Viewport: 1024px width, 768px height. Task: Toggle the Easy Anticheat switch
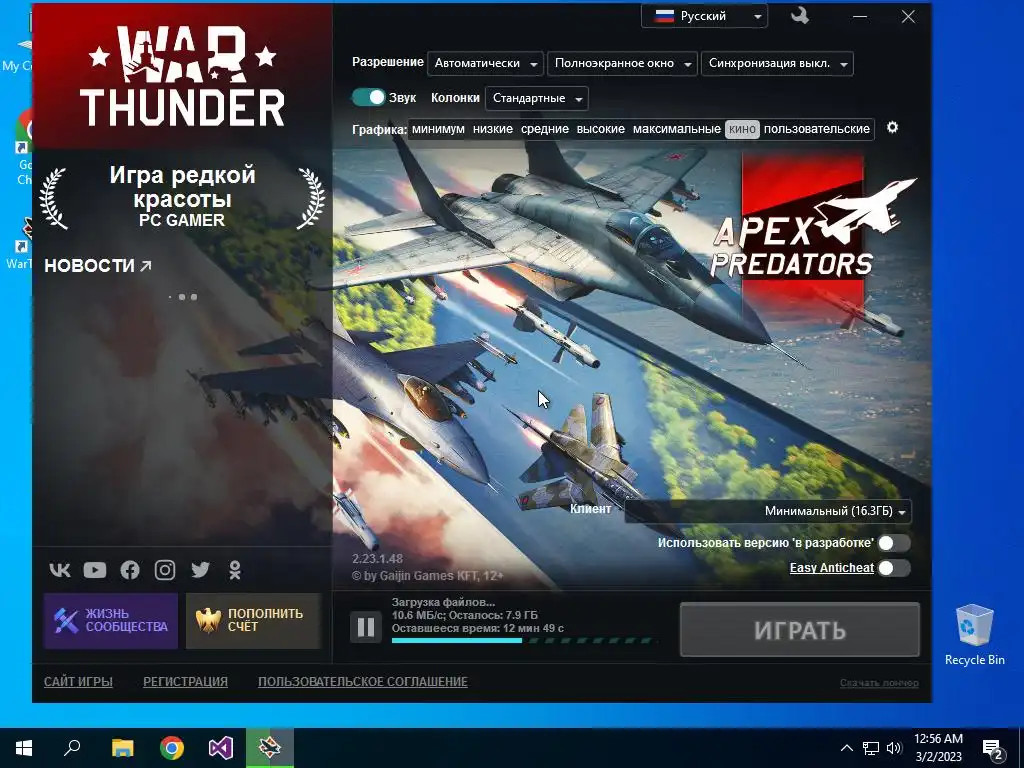(x=893, y=568)
